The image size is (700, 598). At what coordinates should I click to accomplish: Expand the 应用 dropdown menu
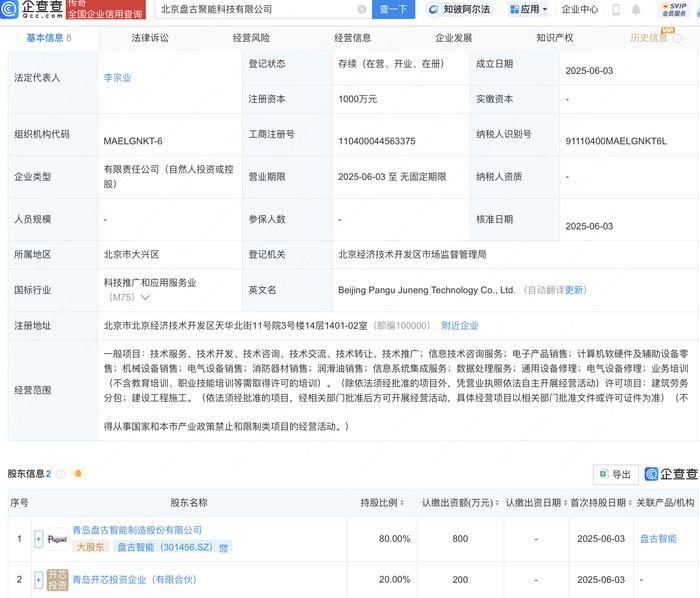click(x=528, y=9)
